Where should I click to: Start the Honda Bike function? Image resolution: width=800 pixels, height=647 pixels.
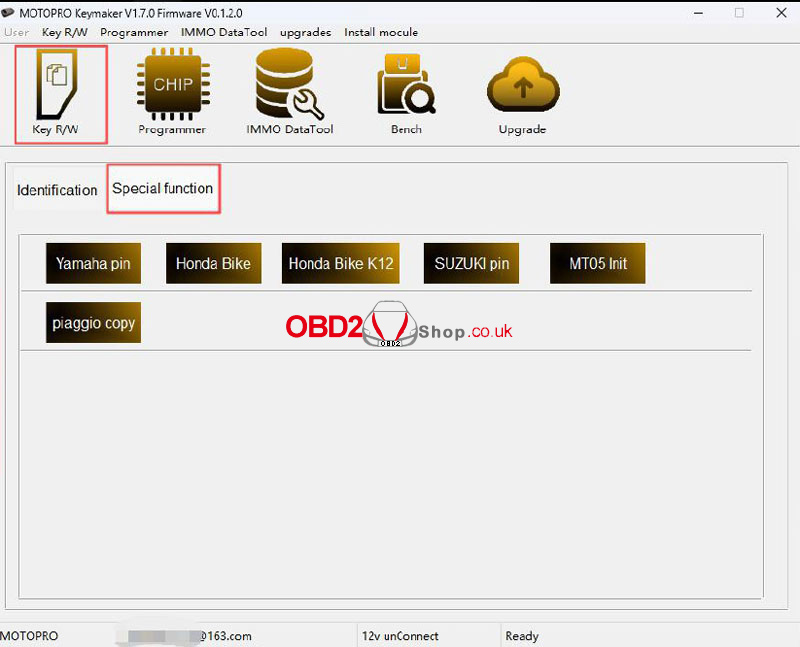click(213, 263)
